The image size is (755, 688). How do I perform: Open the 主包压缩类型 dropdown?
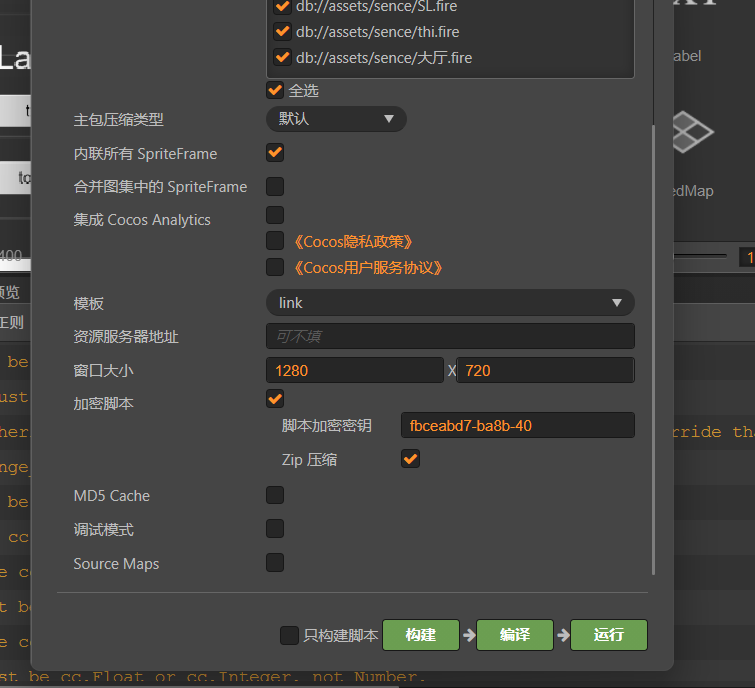pyautogui.click(x=336, y=119)
